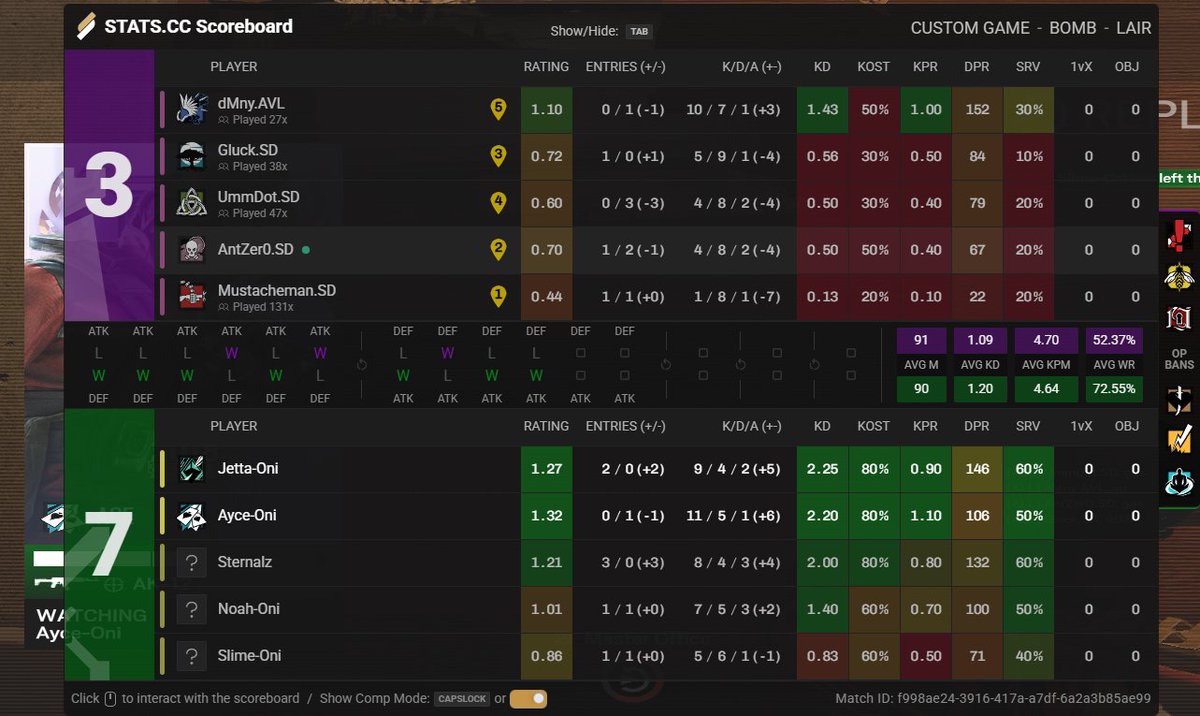Click the 'Played 38x' text under Gluck.SD

coord(260,167)
